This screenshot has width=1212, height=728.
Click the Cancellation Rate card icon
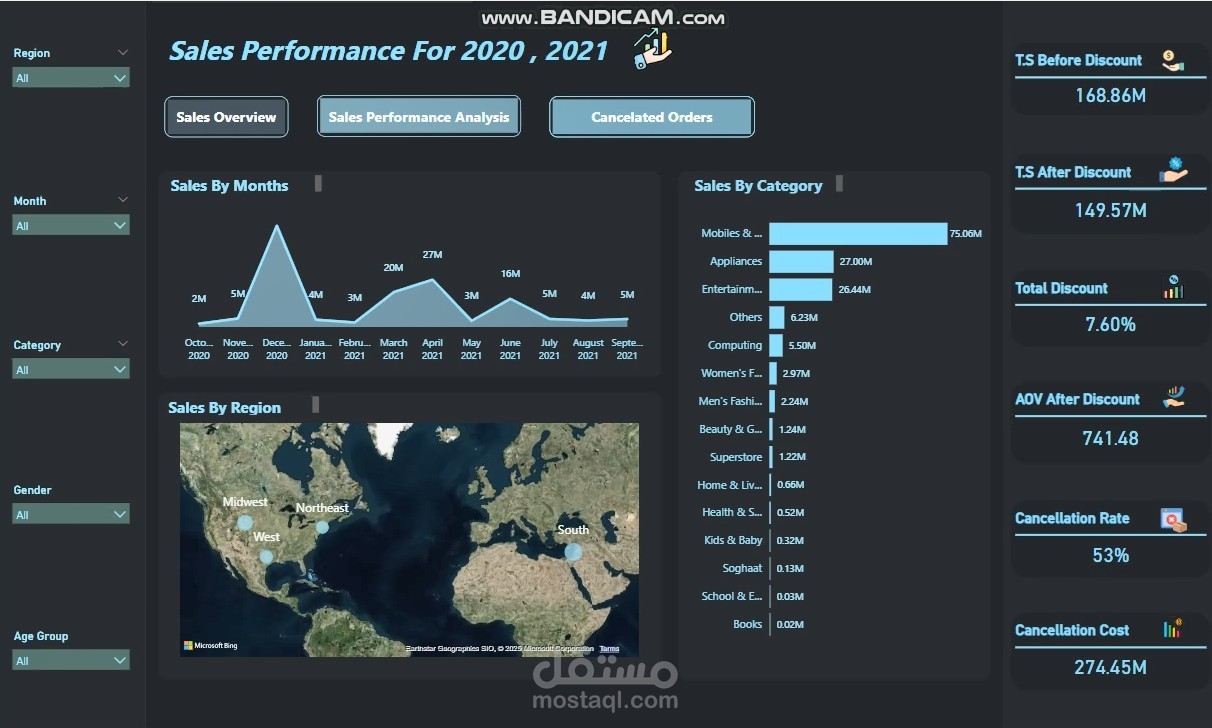(x=1171, y=518)
